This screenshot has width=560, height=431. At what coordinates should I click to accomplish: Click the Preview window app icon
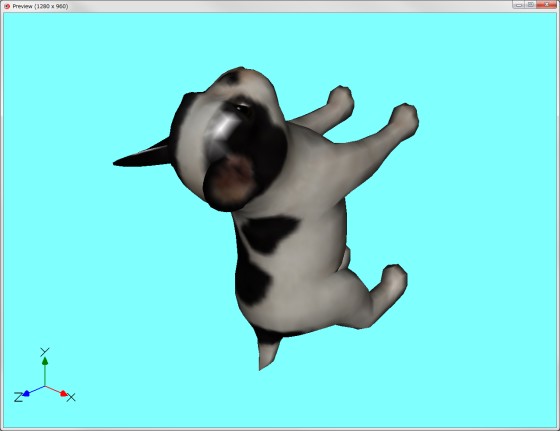pos(7,6)
